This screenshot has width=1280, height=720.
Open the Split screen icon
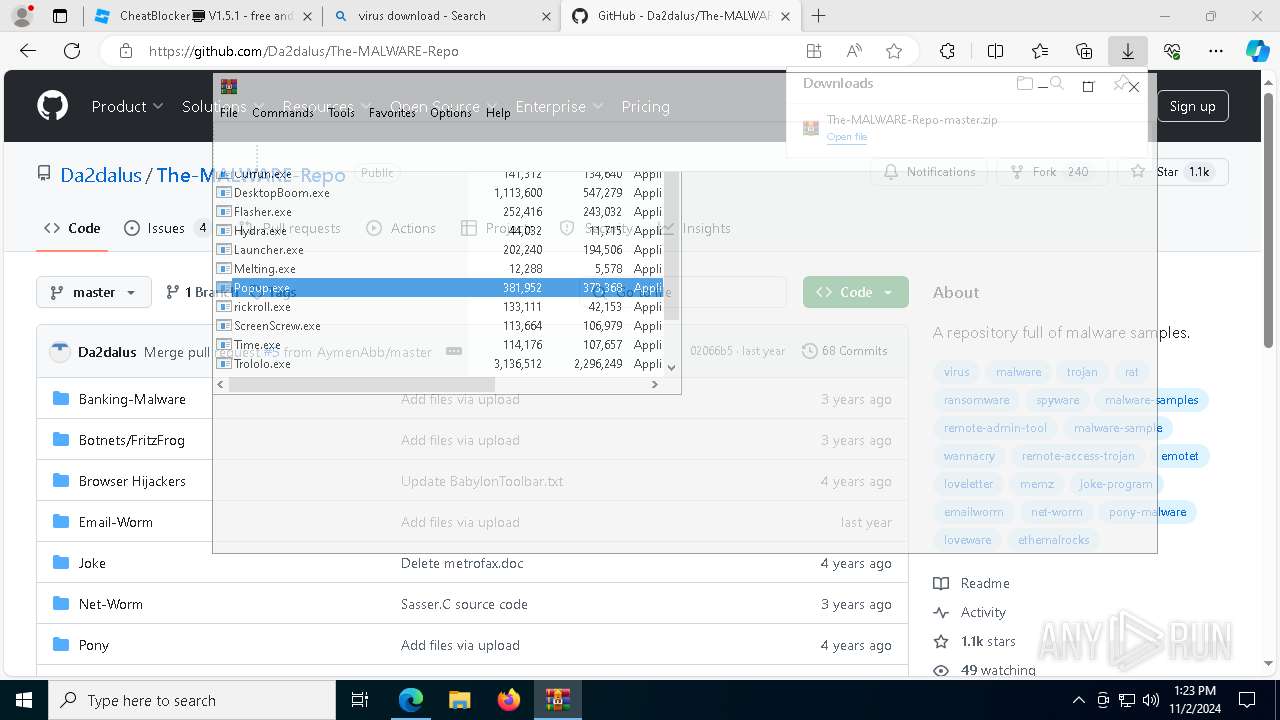click(995, 51)
